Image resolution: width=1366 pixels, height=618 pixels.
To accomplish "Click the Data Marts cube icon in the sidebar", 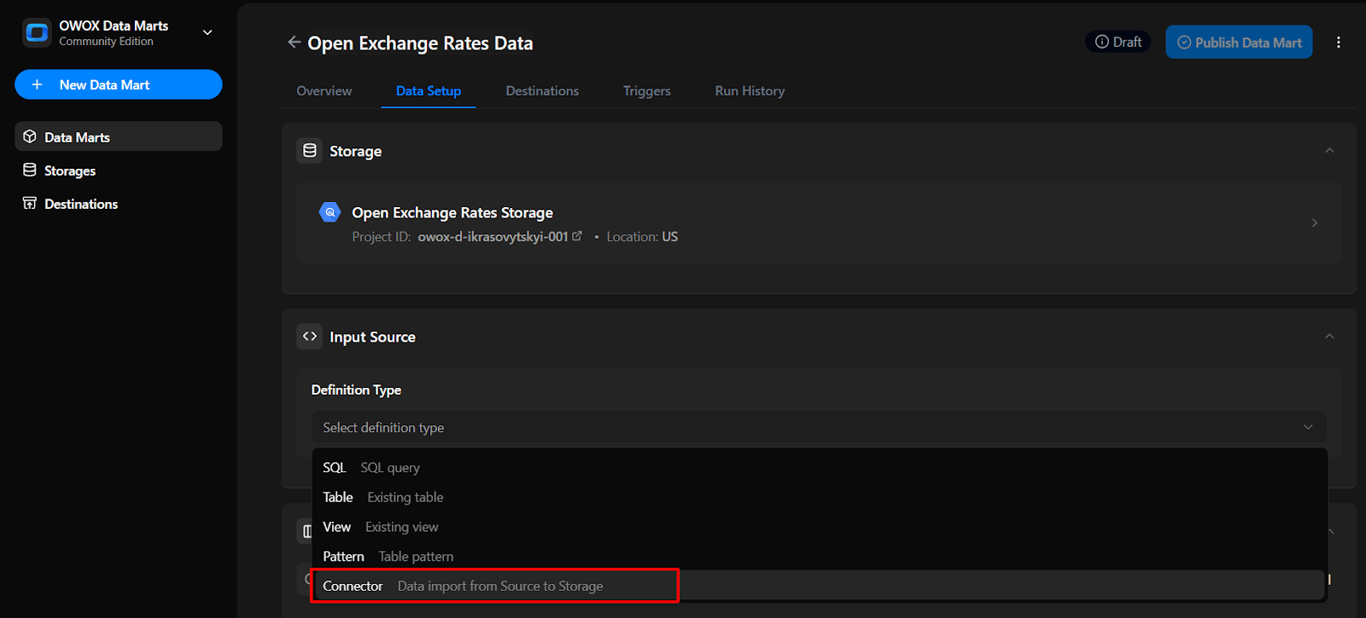I will pyautogui.click(x=30, y=137).
